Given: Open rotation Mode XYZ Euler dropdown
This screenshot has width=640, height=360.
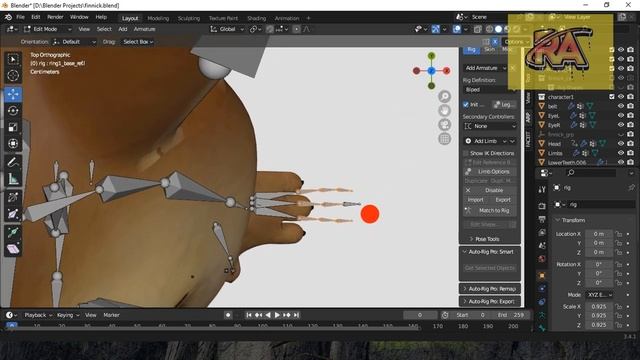Looking at the screenshot, I should [600, 295].
